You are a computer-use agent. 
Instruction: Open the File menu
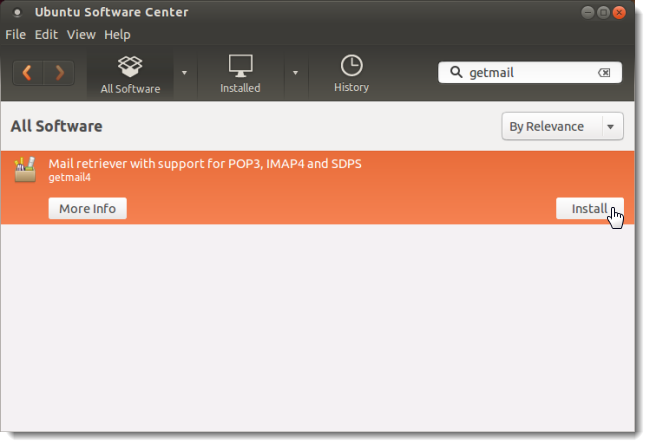(15, 34)
